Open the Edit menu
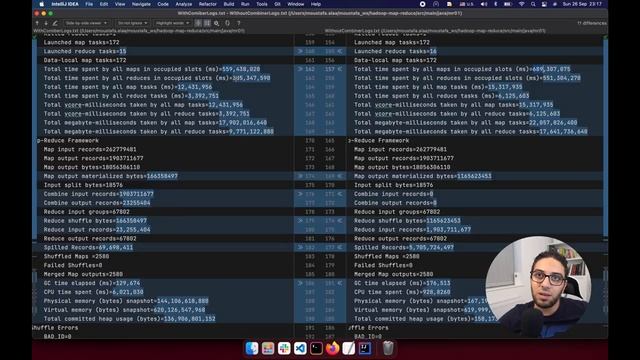 coord(104,4)
